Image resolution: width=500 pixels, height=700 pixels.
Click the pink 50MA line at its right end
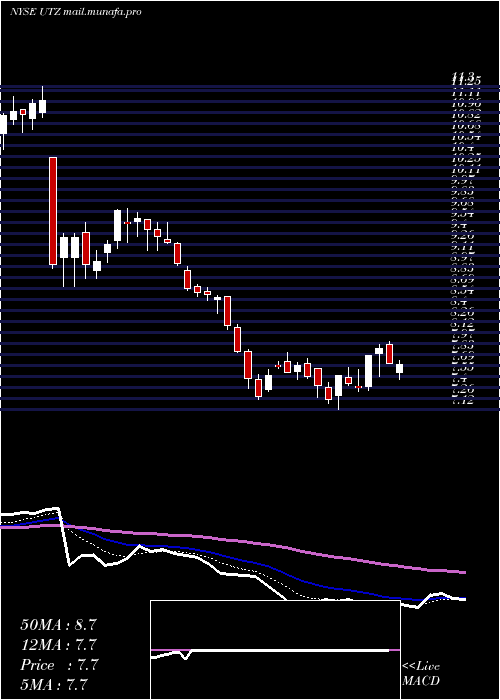tap(462, 572)
